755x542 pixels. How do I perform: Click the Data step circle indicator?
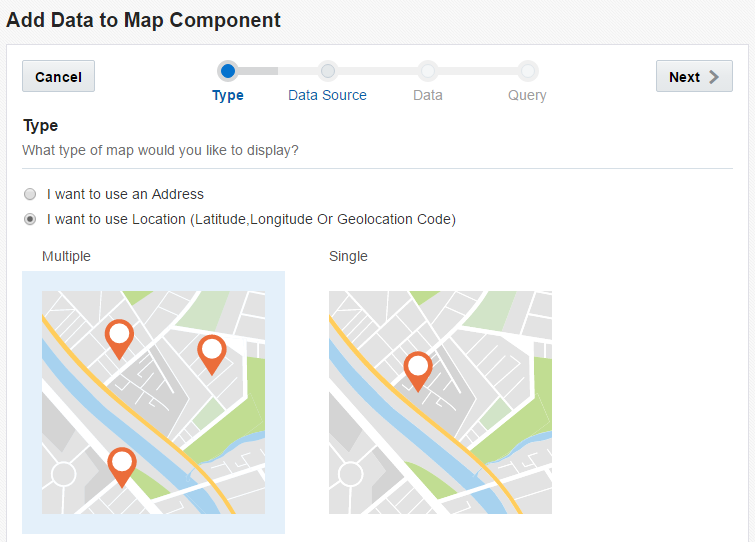[x=427, y=71]
